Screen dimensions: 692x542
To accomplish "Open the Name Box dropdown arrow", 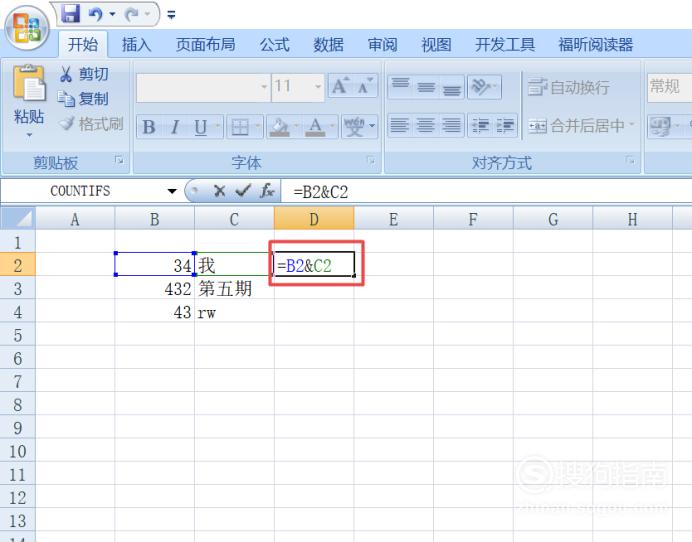I will [172, 191].
